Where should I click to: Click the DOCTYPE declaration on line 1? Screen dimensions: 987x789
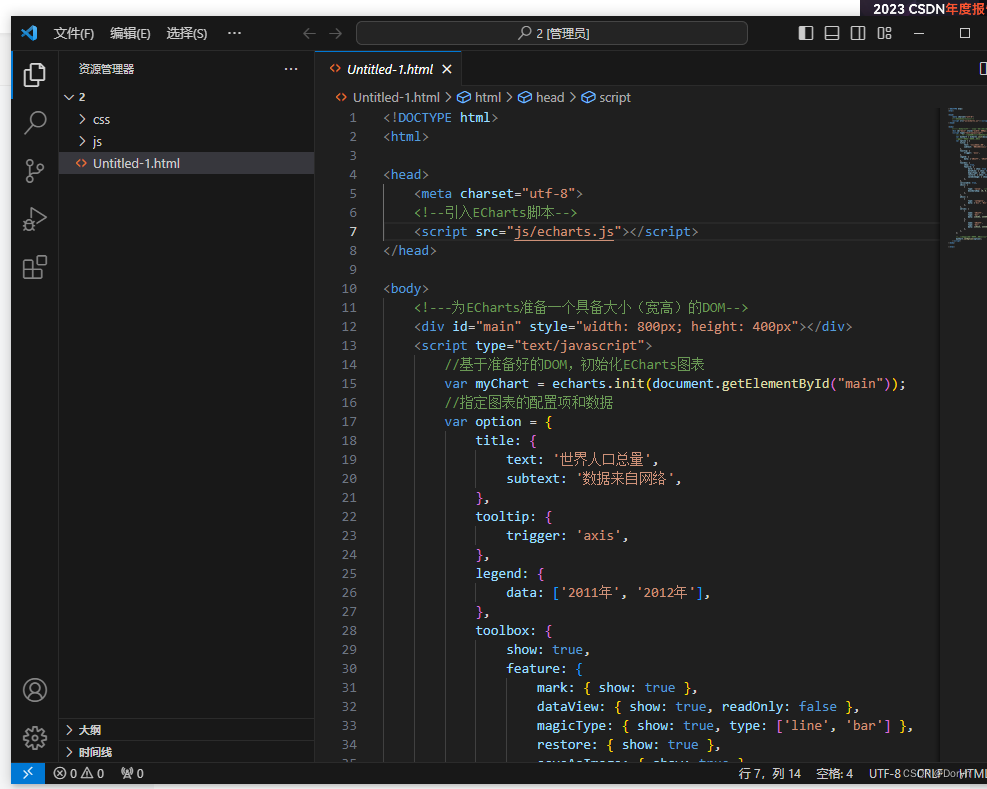(x=441, y=118)
